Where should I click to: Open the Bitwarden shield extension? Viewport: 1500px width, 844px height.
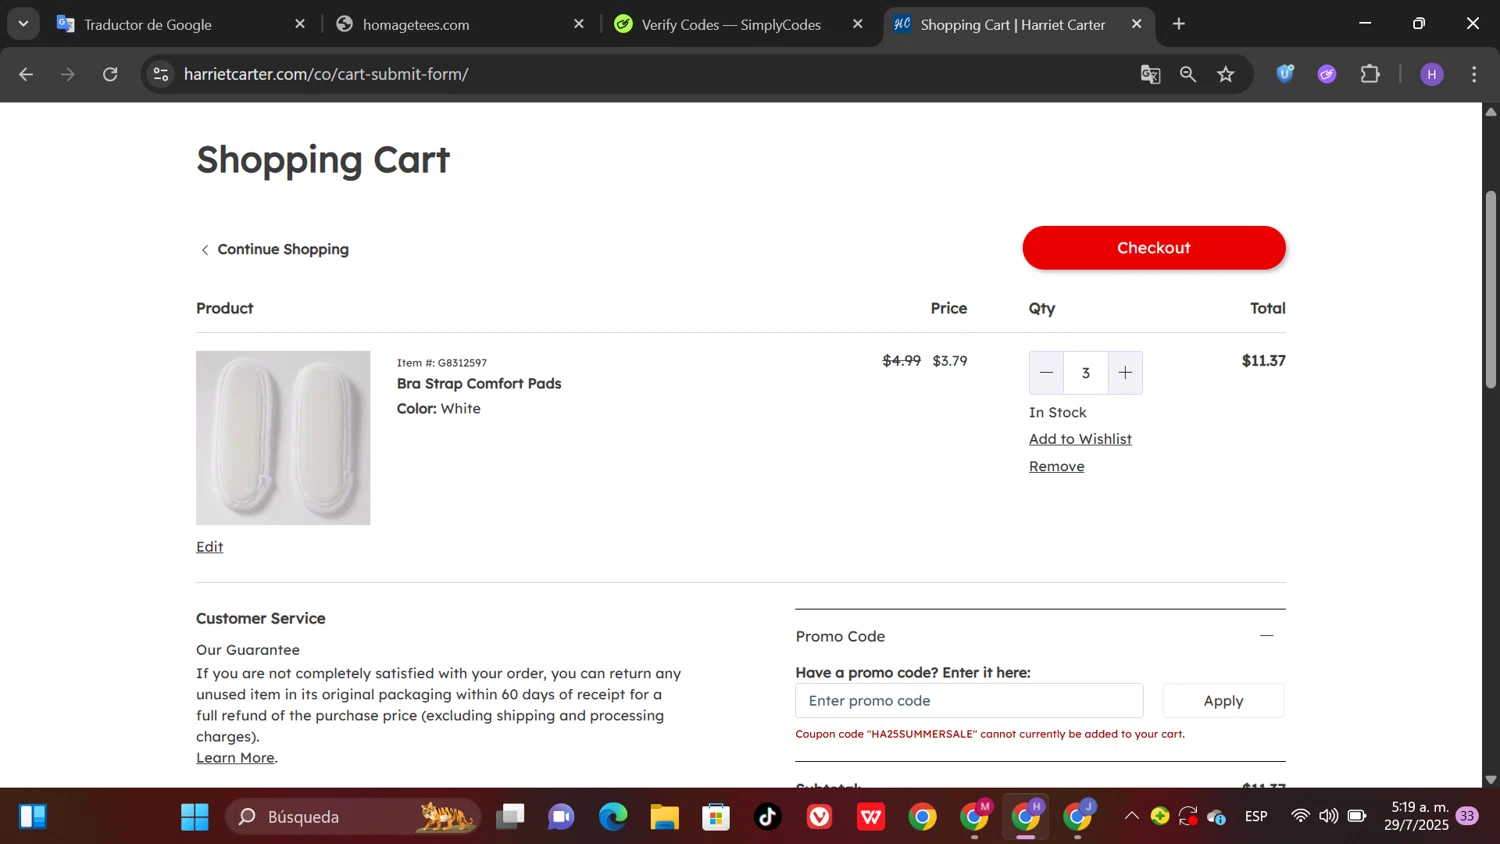tap(1285, 74)
